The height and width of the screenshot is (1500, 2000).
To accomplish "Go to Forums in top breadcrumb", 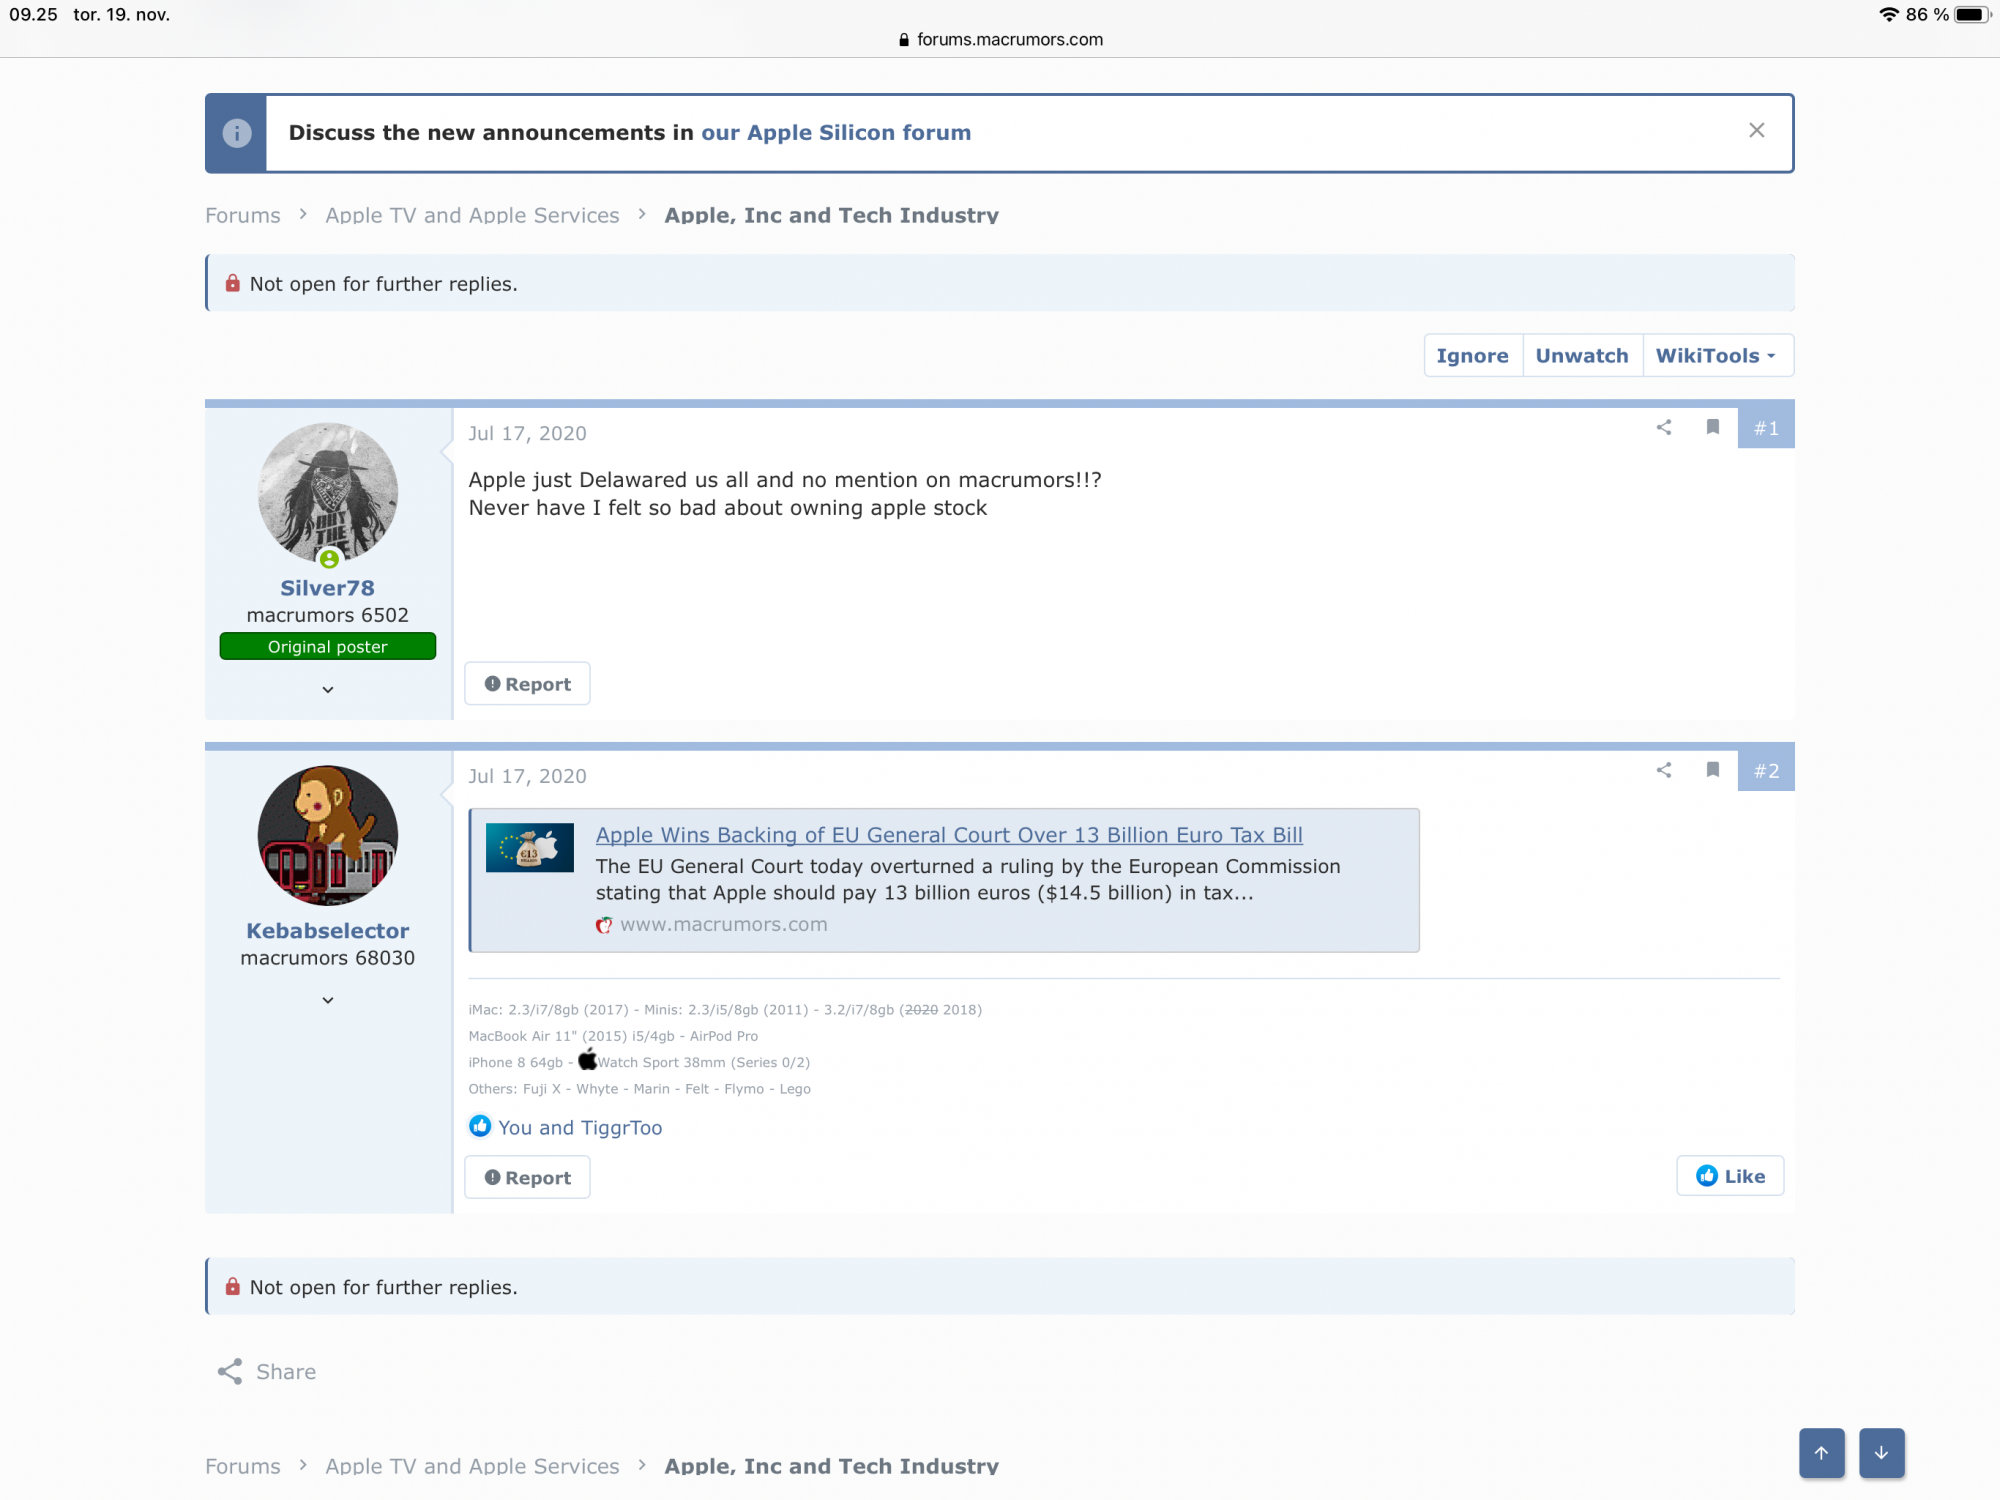I will pos(243,216).
